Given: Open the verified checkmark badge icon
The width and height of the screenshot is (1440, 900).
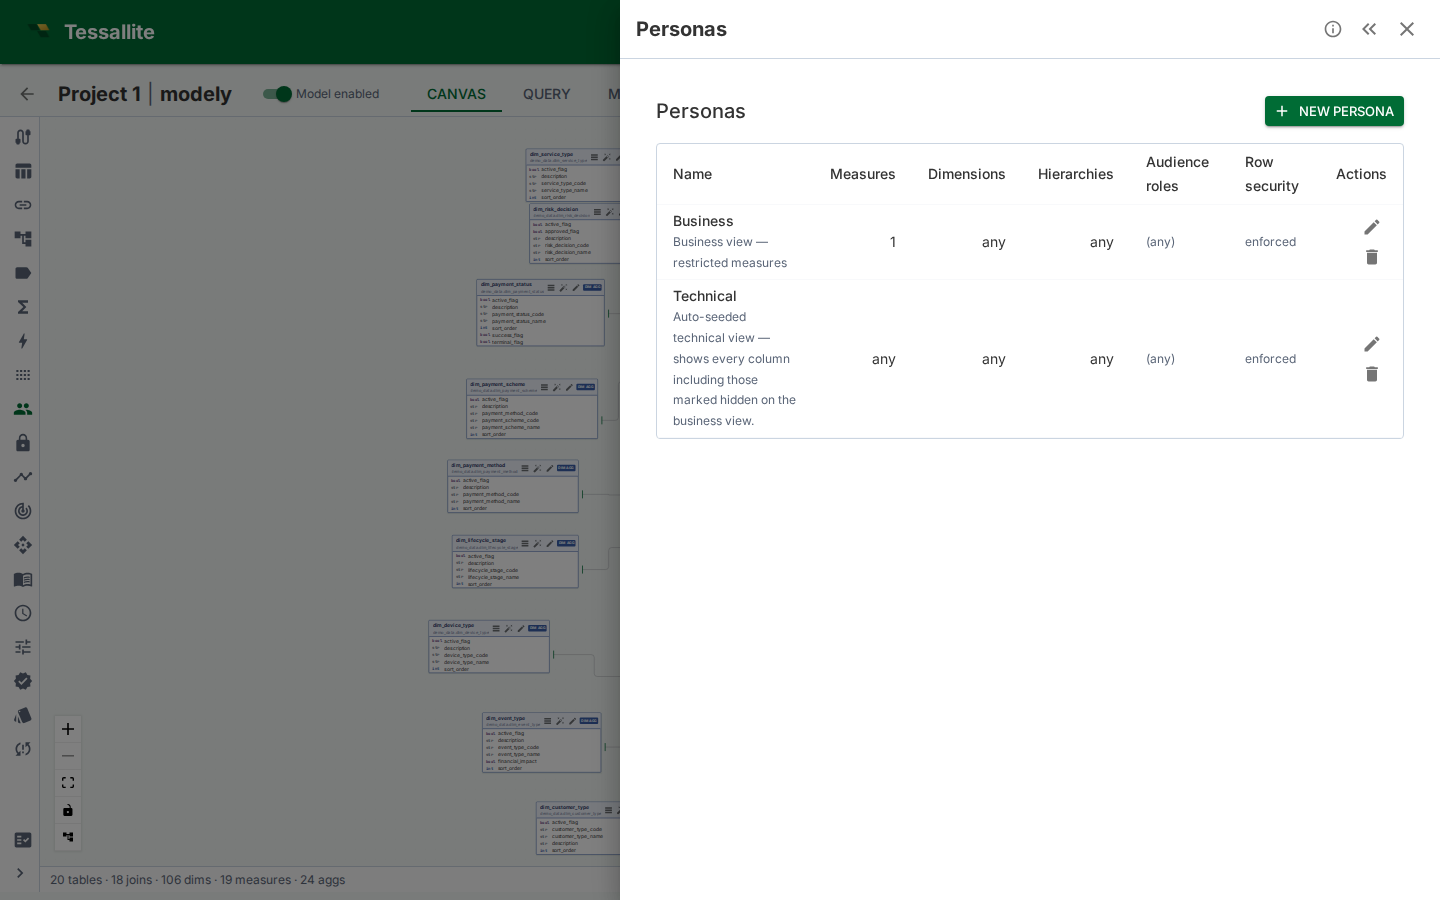Looking at the screenshot, I should pyautogui.click(x=22, y=681).
